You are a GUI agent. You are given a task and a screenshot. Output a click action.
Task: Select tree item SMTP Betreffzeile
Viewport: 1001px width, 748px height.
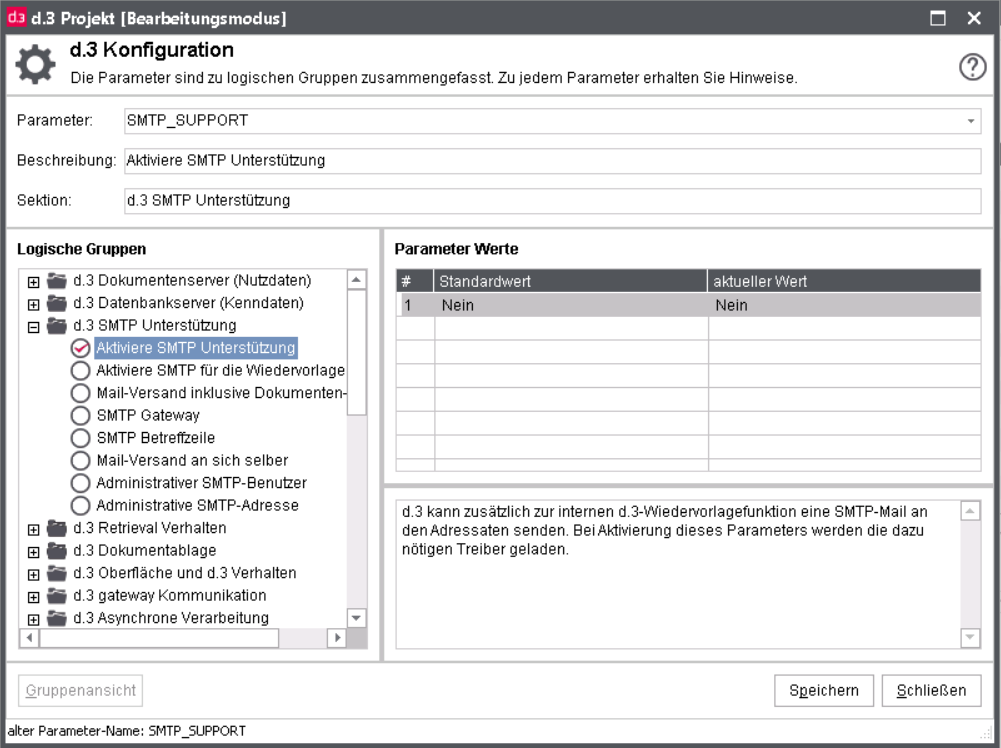(x=156, y=438)
